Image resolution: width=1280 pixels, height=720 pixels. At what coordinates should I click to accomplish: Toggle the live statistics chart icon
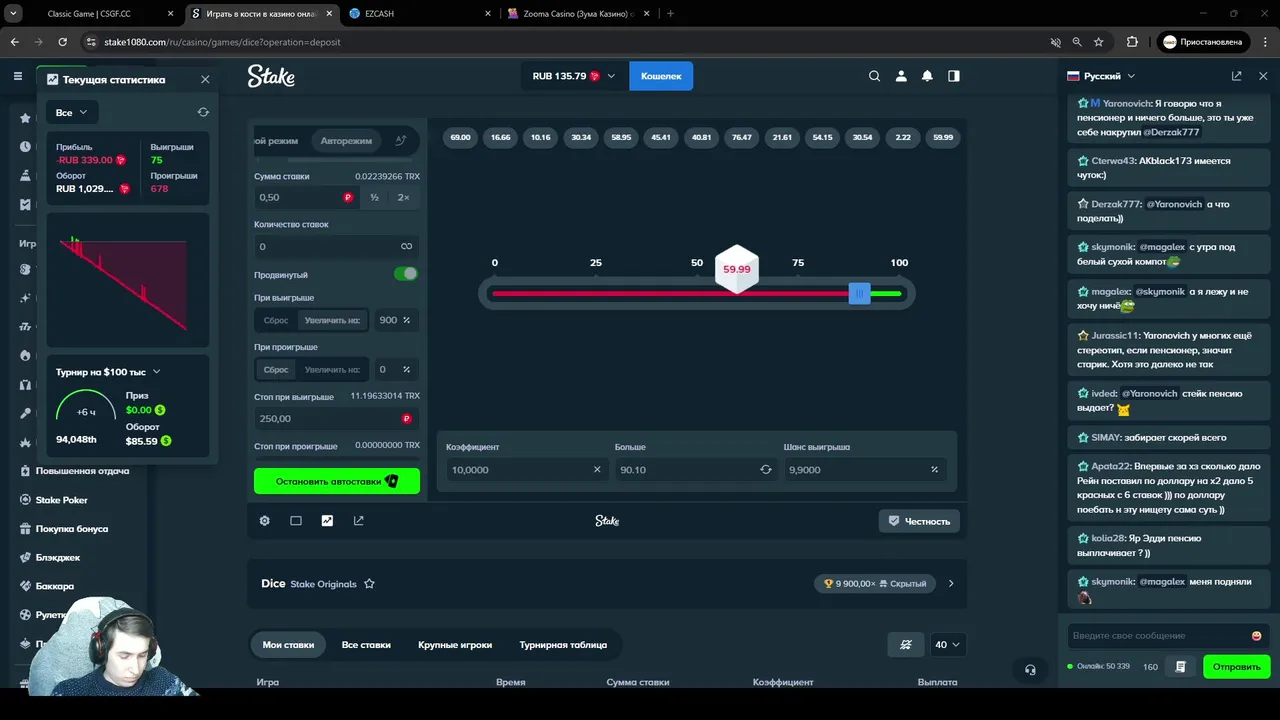(327, 521)
